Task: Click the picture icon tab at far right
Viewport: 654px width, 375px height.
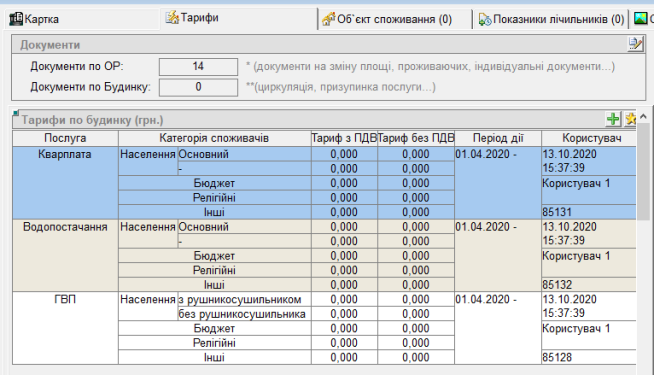Action: 642,18
